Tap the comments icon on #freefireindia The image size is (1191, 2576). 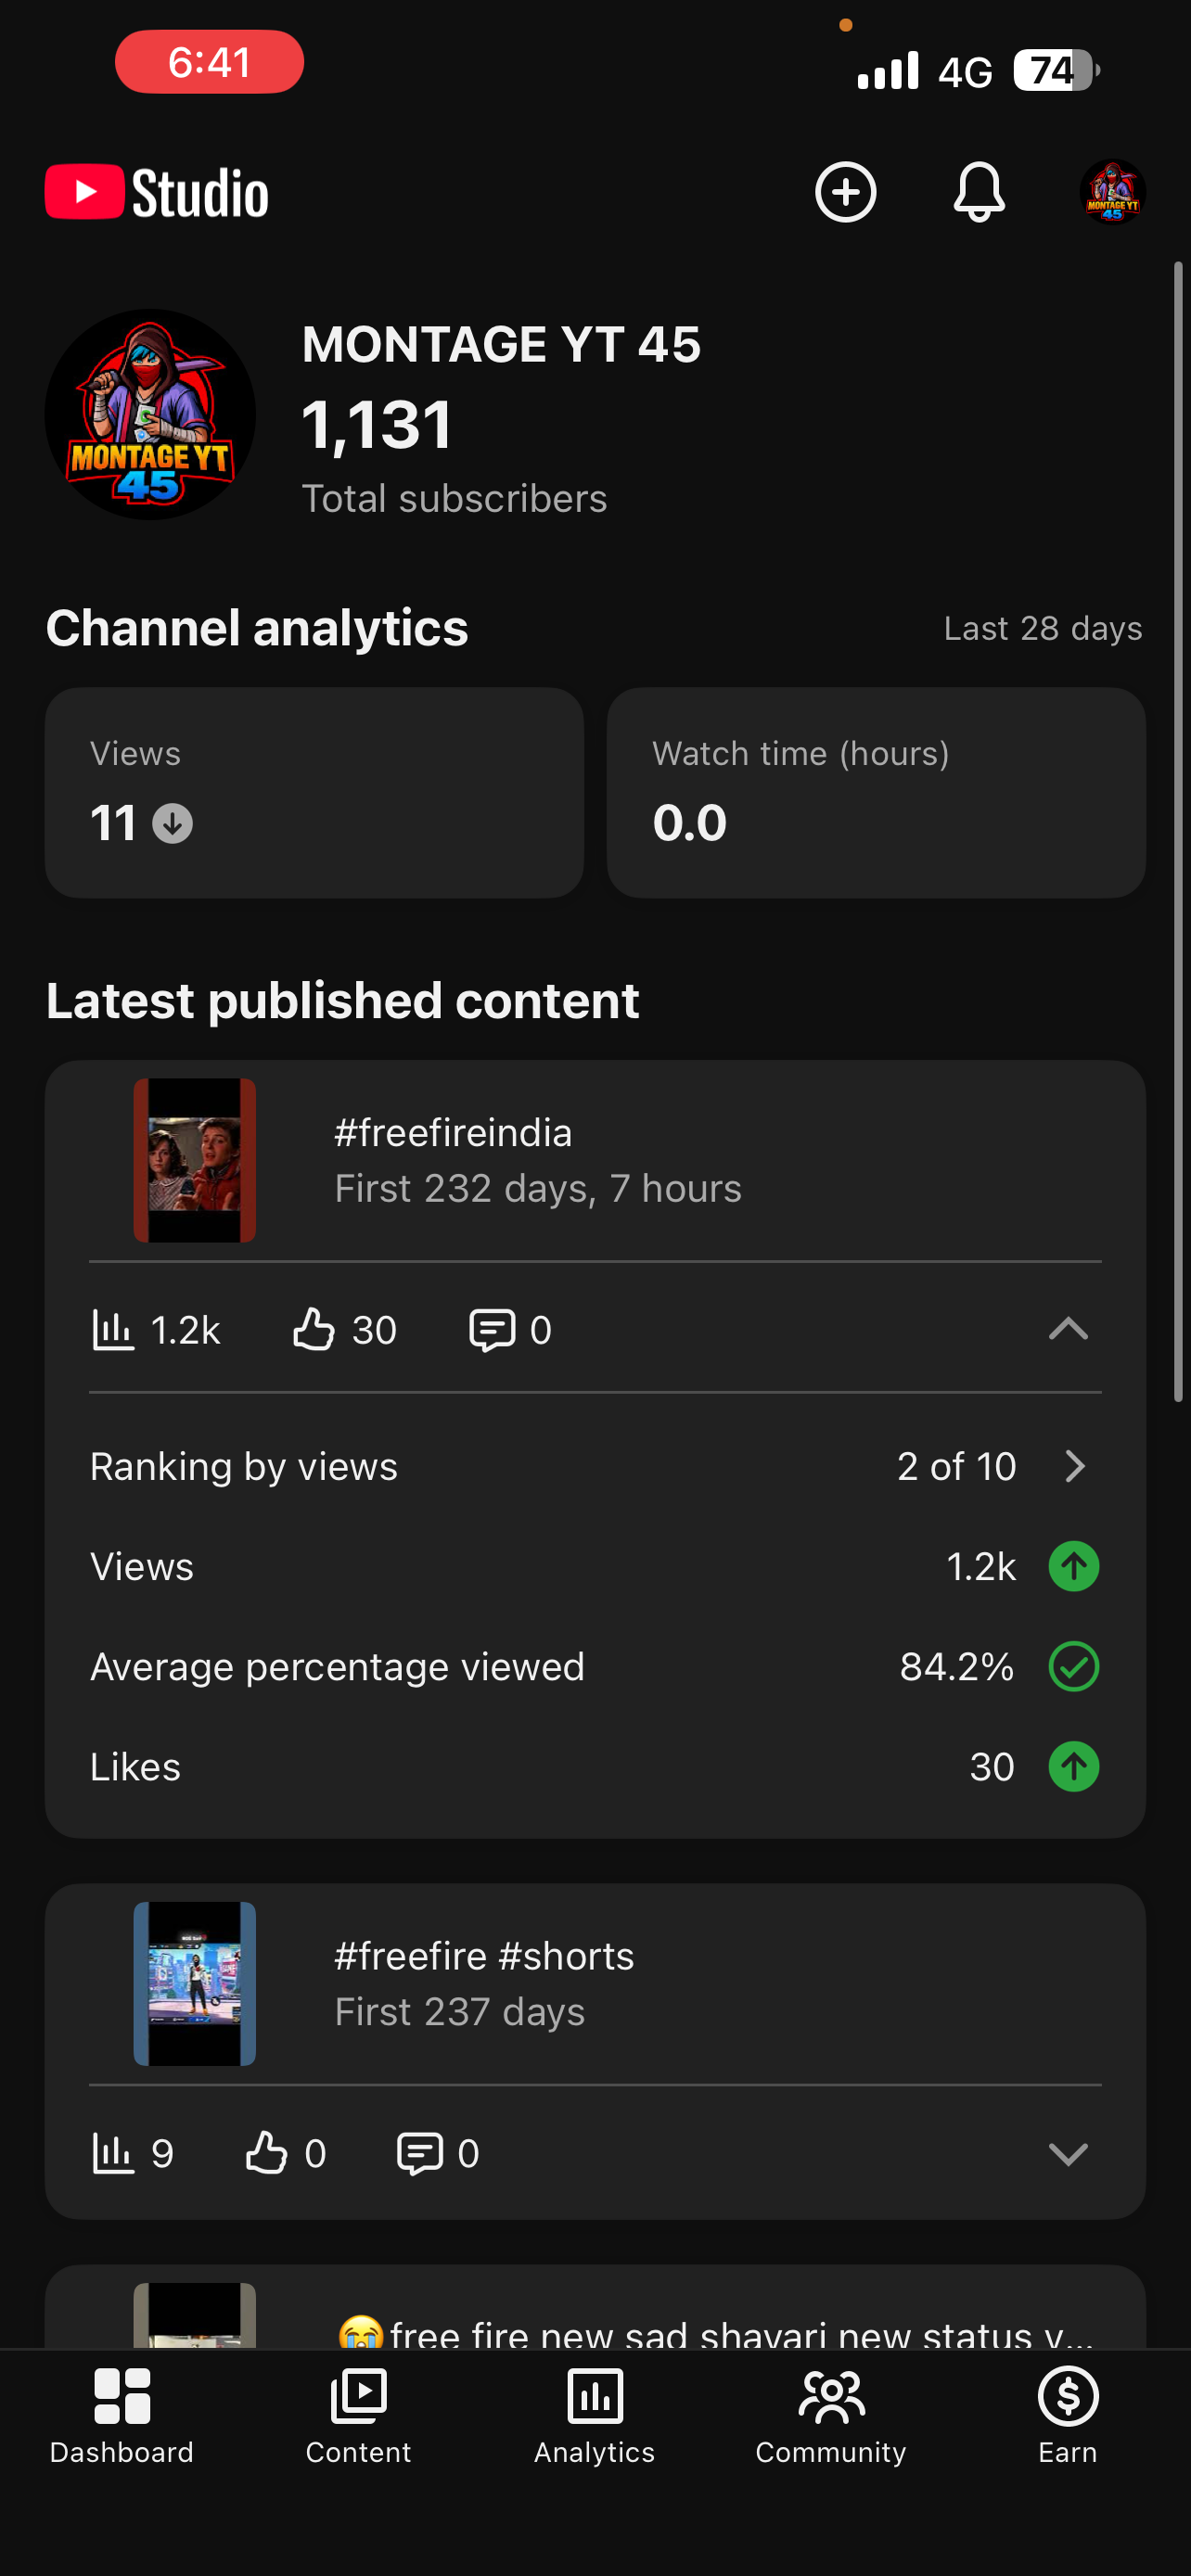pos(492,1330)
